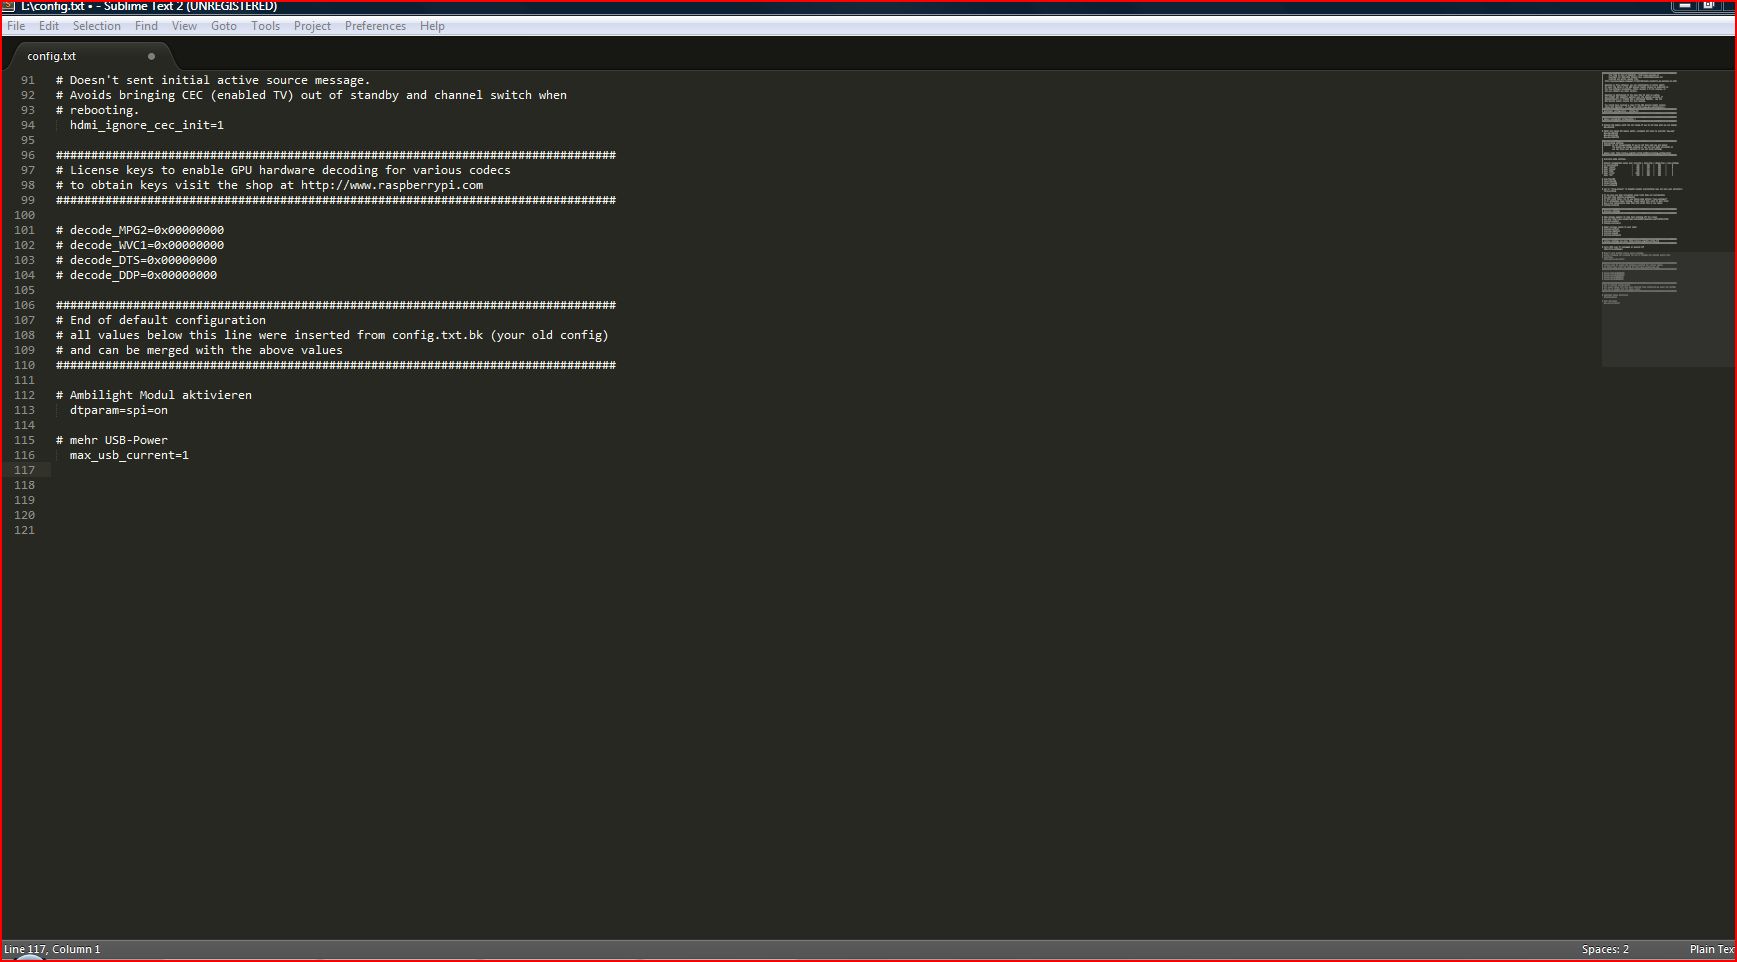Open the Tools menu
This screenshot has width=1737, height=962.
click(x=265, y=26)
